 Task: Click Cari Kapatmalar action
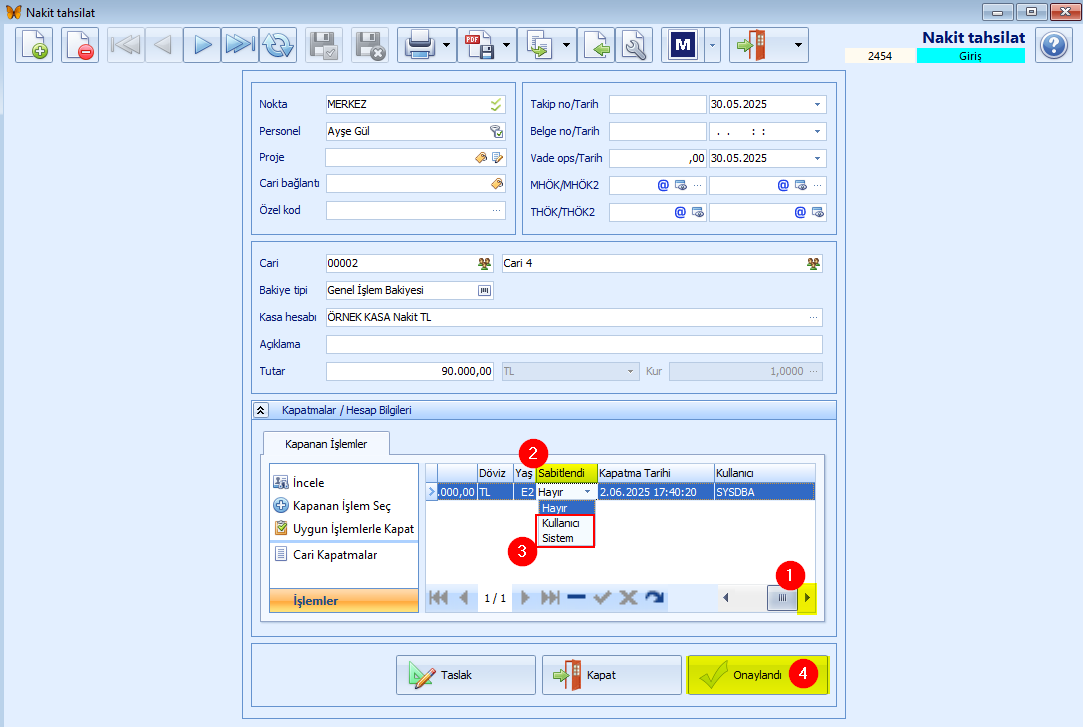tap(335, 554)
